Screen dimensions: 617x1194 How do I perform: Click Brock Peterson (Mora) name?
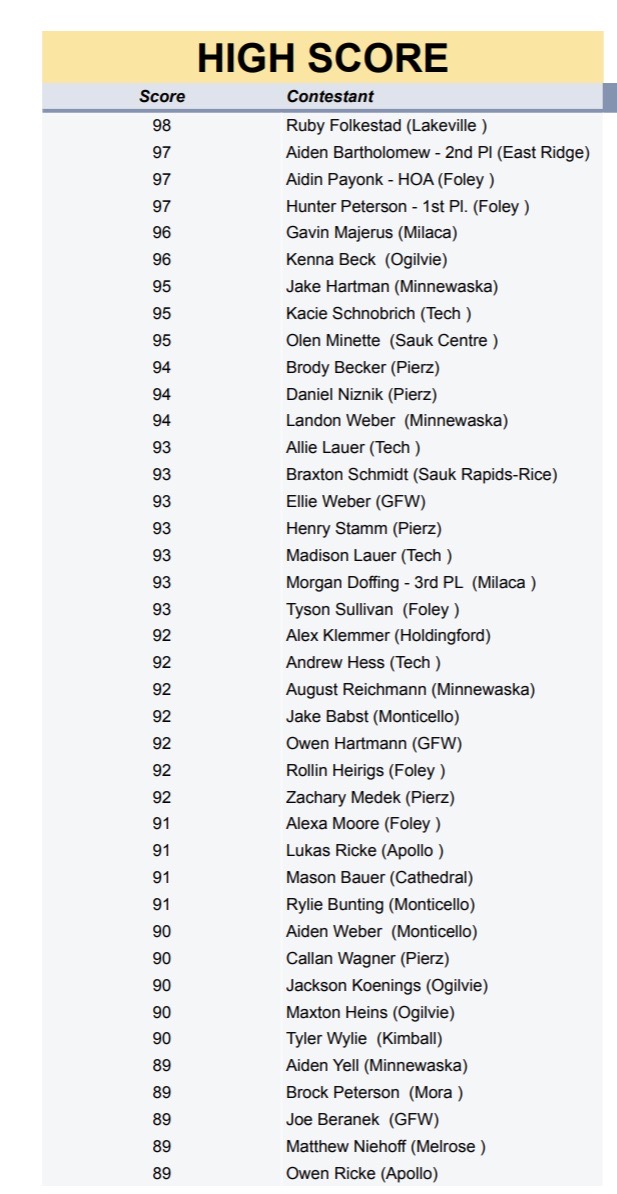pyautogui.click(x=374, y=1092)
